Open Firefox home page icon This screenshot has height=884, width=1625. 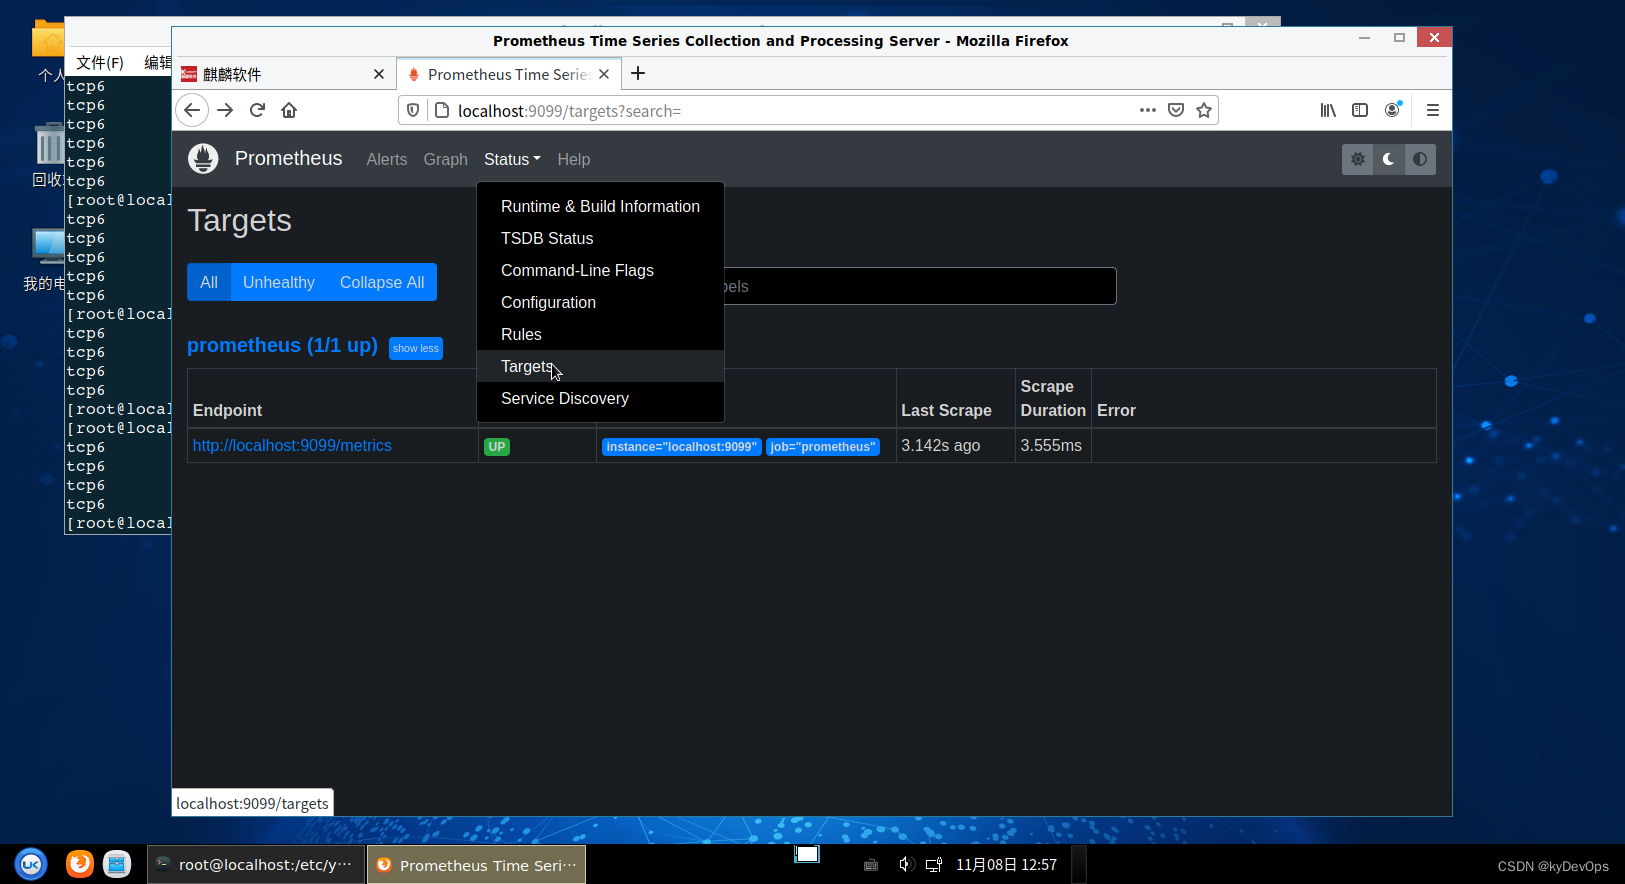pyautogui.click(x=289, y=110)
